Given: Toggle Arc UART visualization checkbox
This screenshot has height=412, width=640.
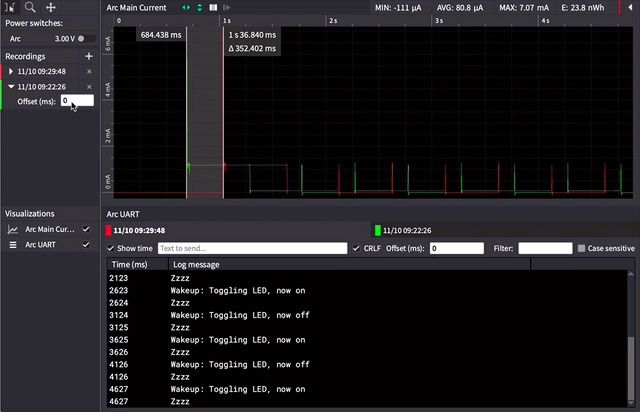Looking at the screenshot, I should coord(86,245).
